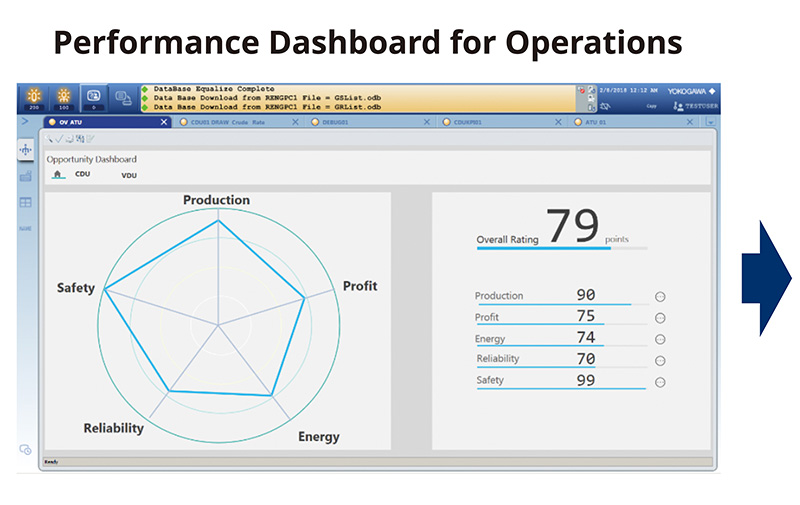Click the magnifier icon in the window toolbar
Viewport: 800px width, 505px height.
(x=49, y=139)
